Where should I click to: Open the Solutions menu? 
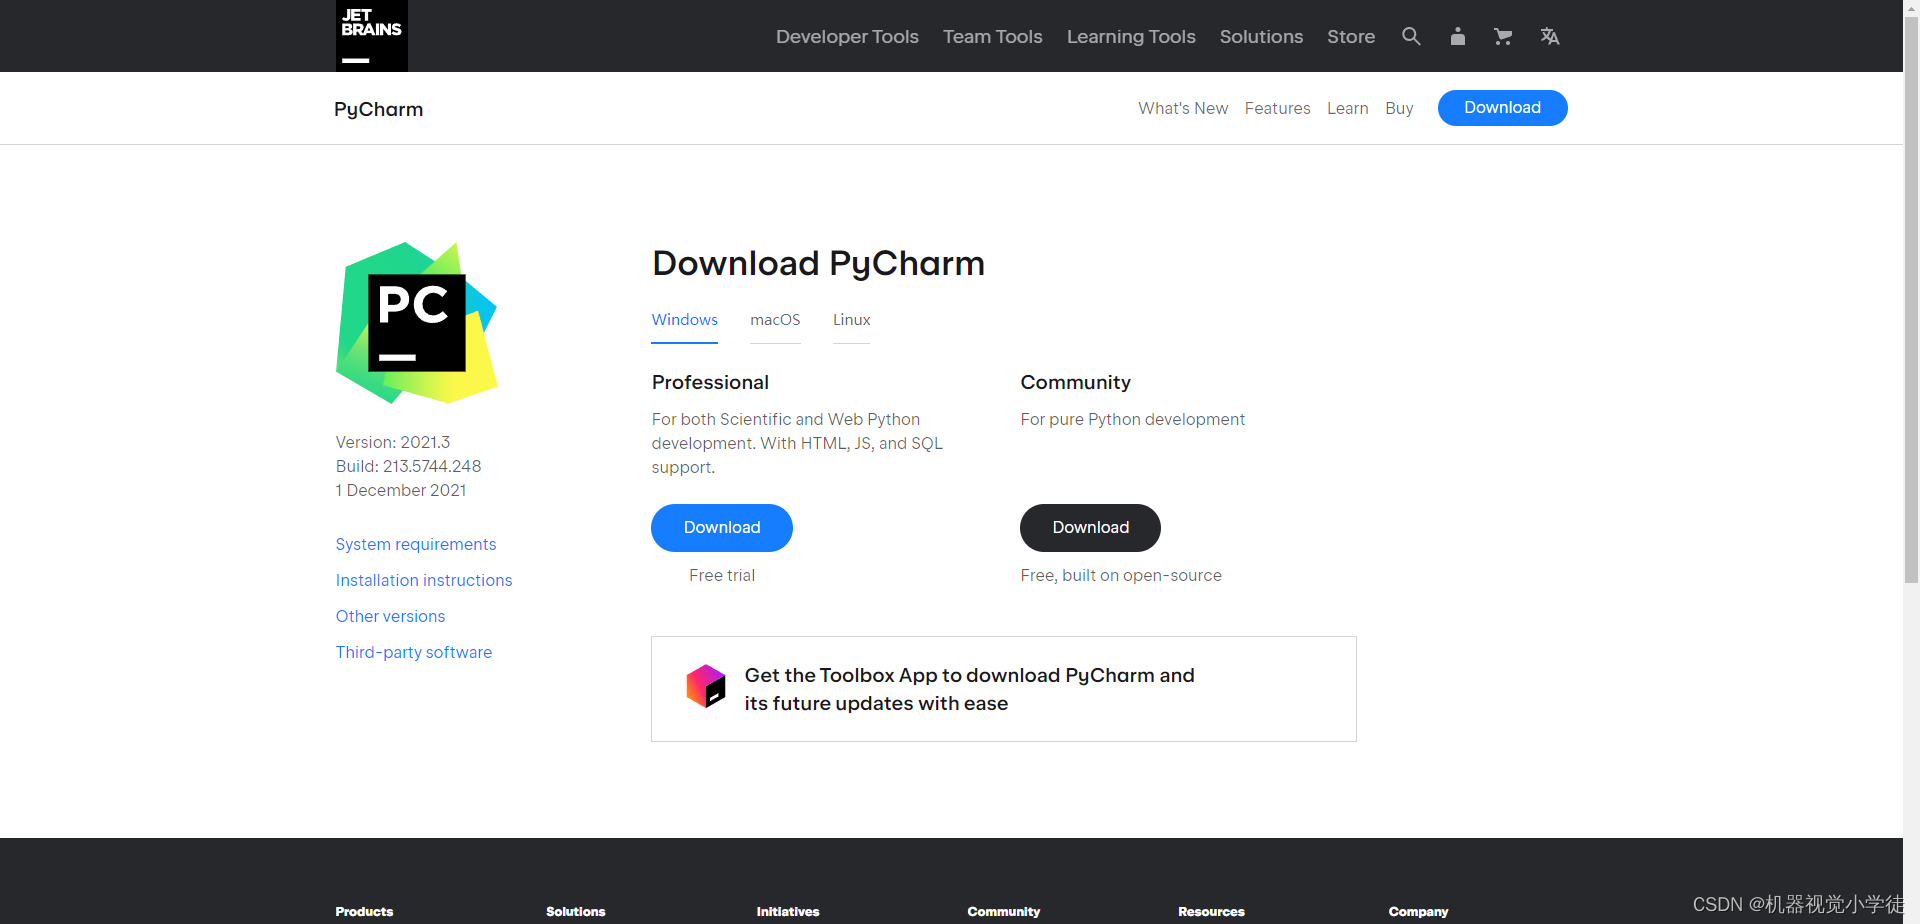pos(1261,37)
